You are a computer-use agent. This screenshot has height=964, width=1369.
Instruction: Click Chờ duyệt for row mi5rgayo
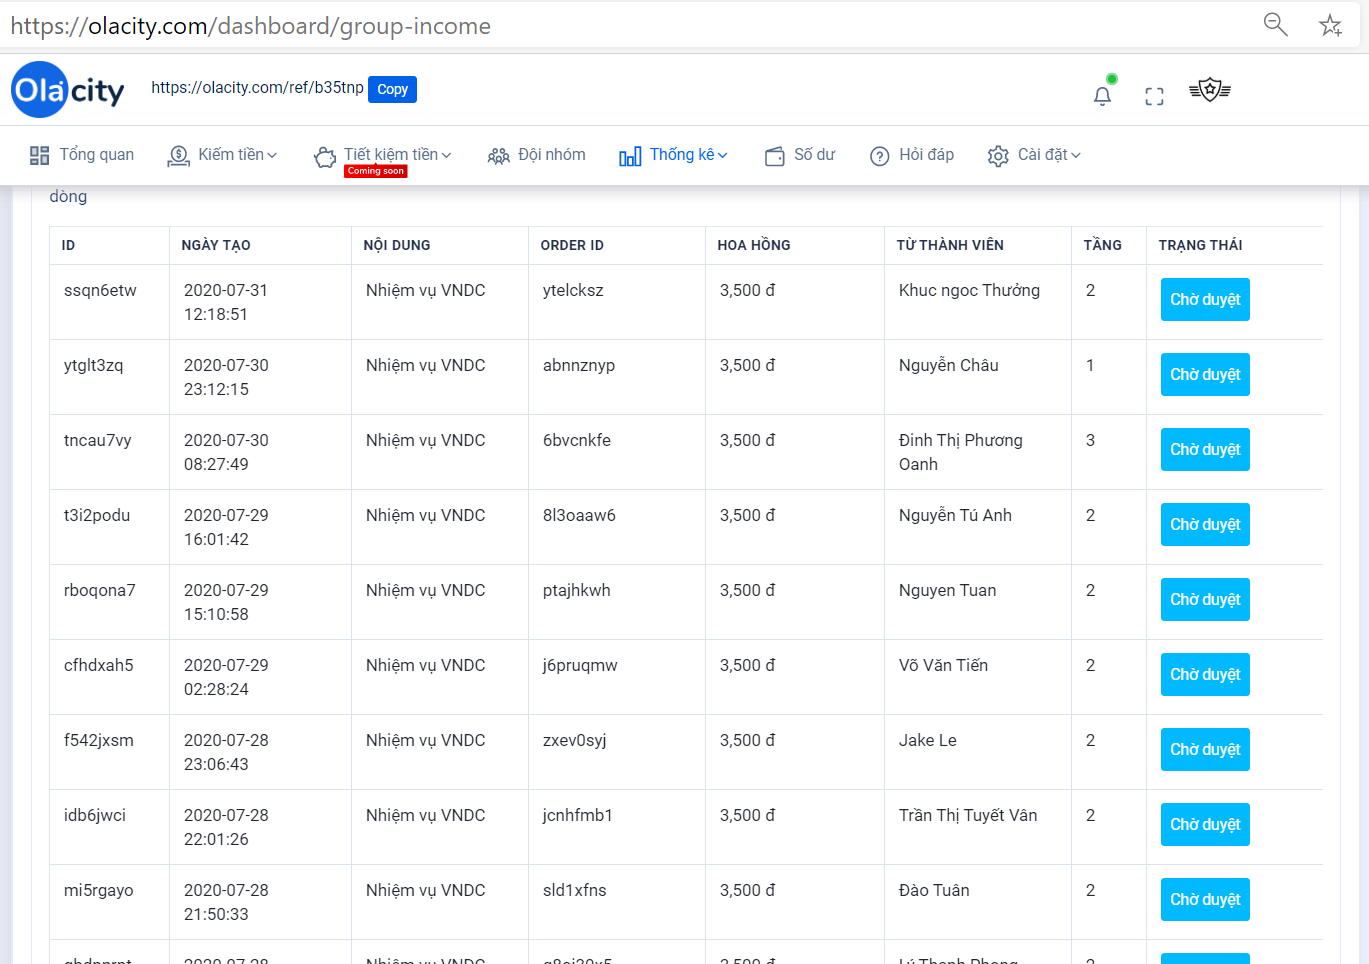click(x=1205, y=900)
